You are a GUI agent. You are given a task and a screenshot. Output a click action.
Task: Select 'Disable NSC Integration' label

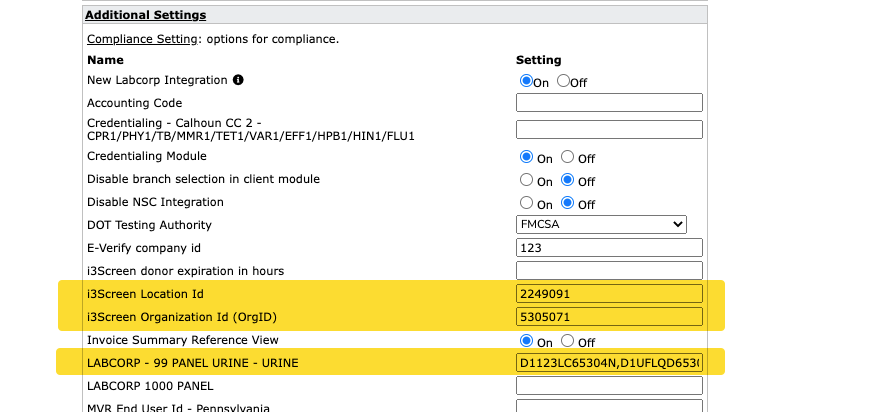click(x=155, y=202)
